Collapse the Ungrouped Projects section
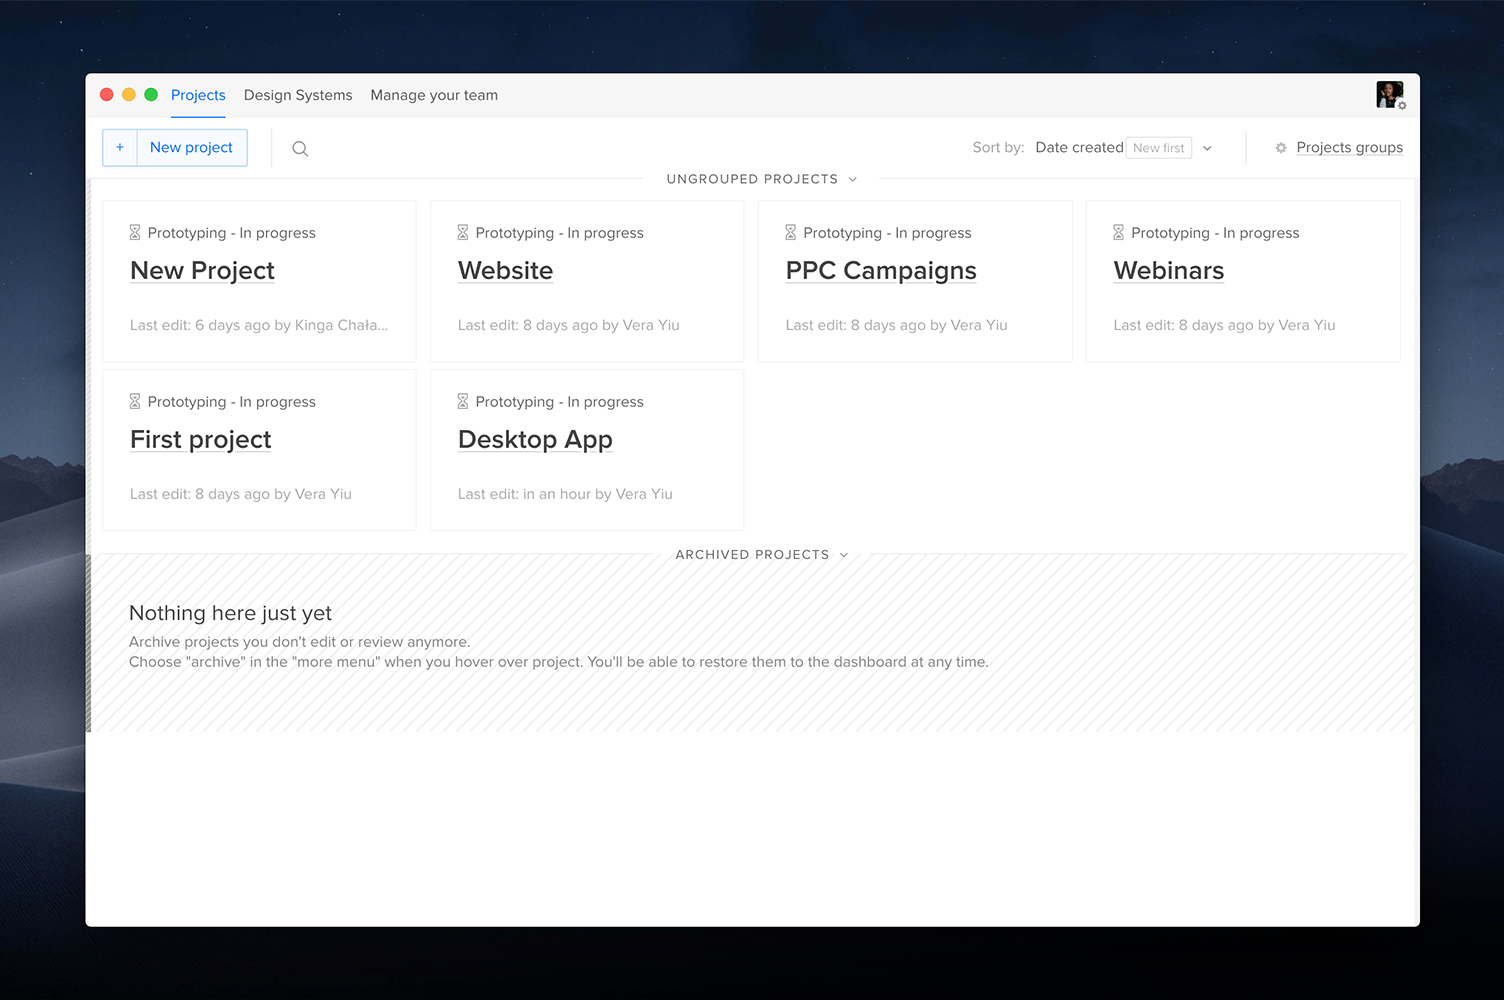The width and height of the screenshot is (1504, 1000). (x=852, y=179)
